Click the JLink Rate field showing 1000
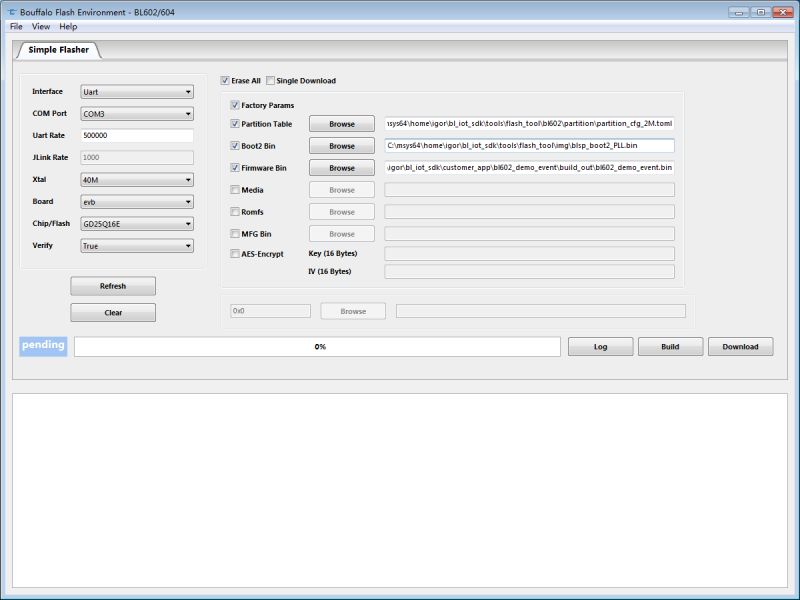This screenshot has height=600, width=800. tap(137, 158)
